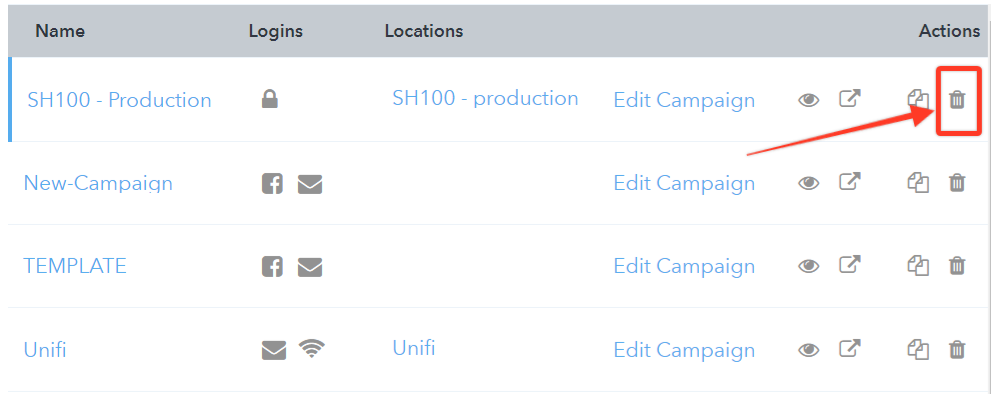Preview the Unifi campaign

tap(808, 350)
